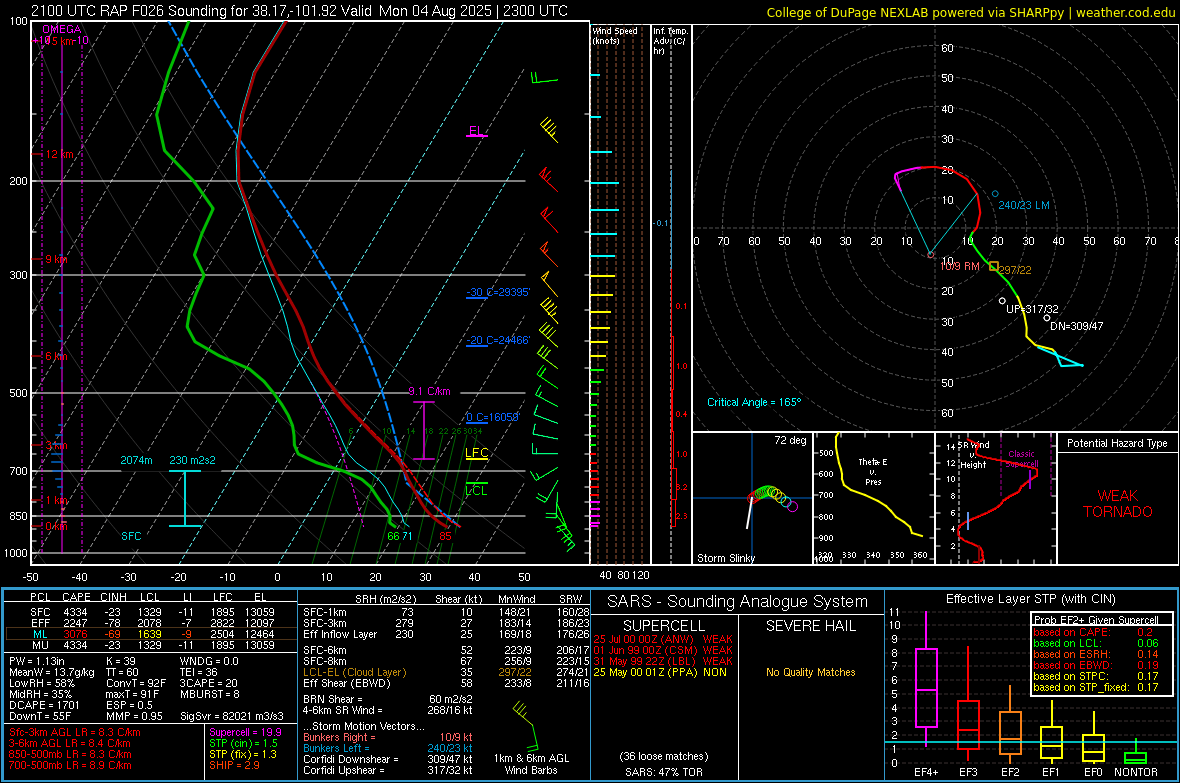This screenshot has height=783, width=1180.
Task: Select the magenta 'EL' marker on the skew-T
Action: pyautogui.click(x=476, y=131)
